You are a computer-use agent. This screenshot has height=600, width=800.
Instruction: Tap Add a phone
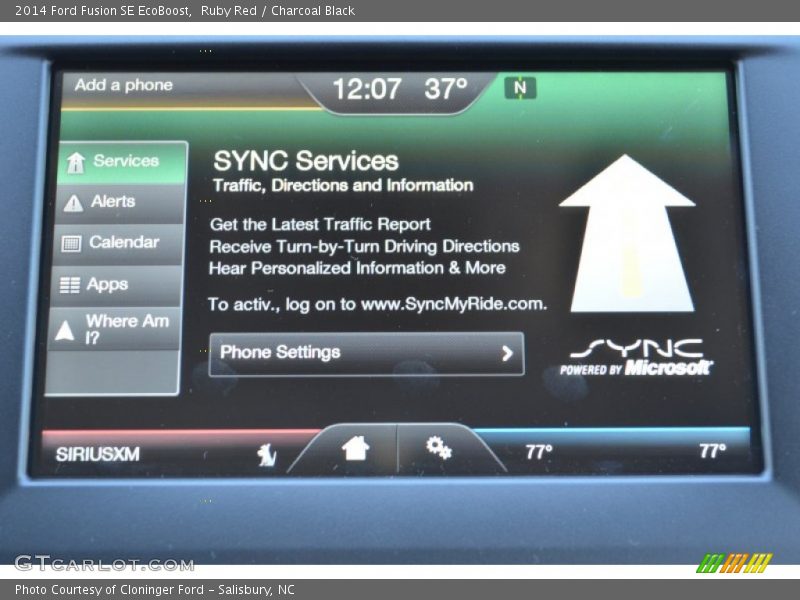(123, 85)
